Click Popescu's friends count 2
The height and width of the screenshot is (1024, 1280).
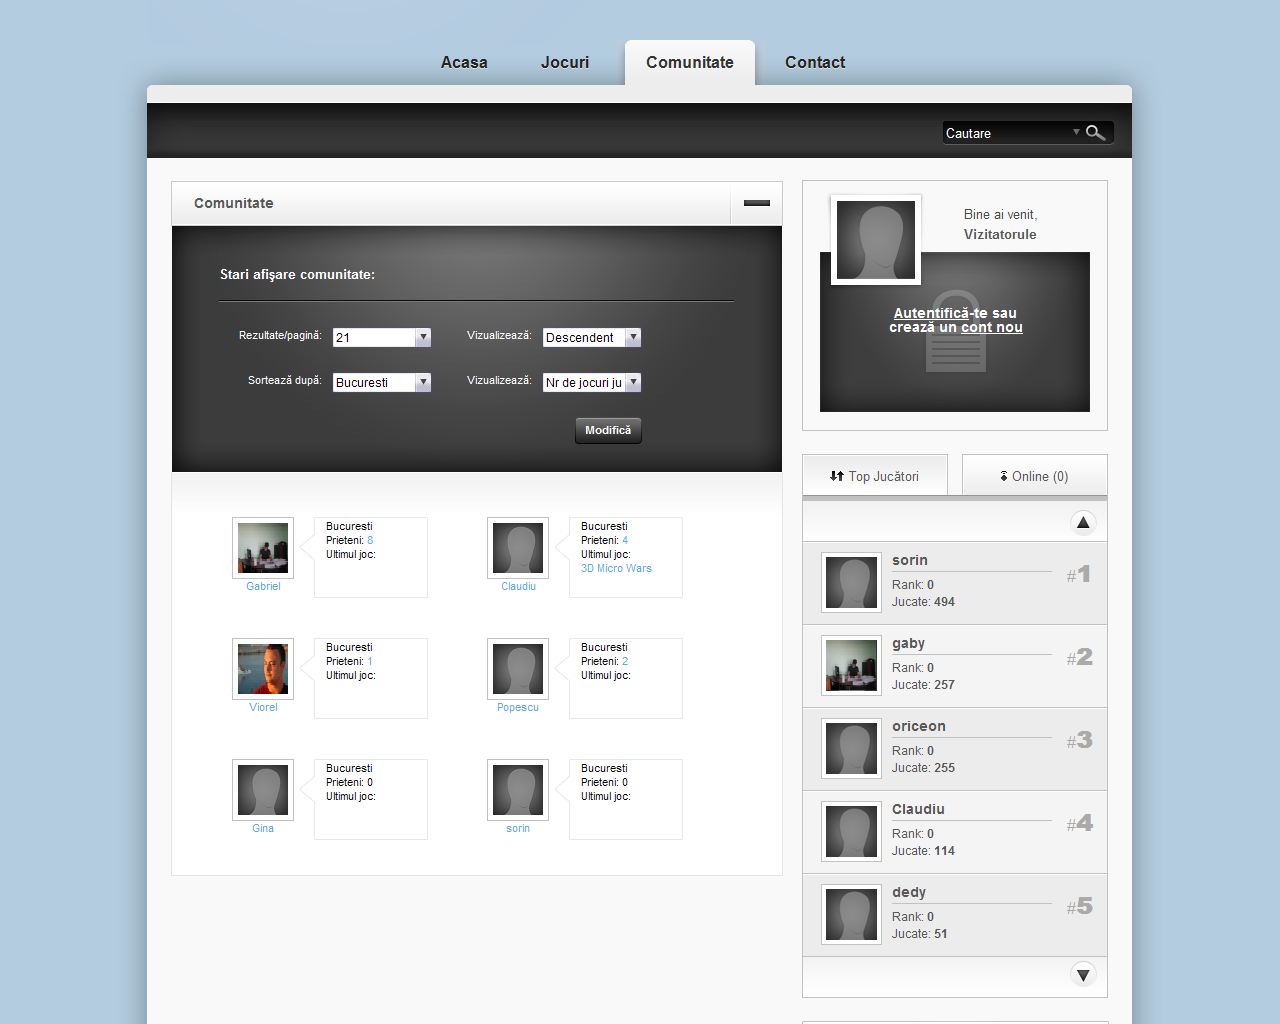[x=625, y=661]
